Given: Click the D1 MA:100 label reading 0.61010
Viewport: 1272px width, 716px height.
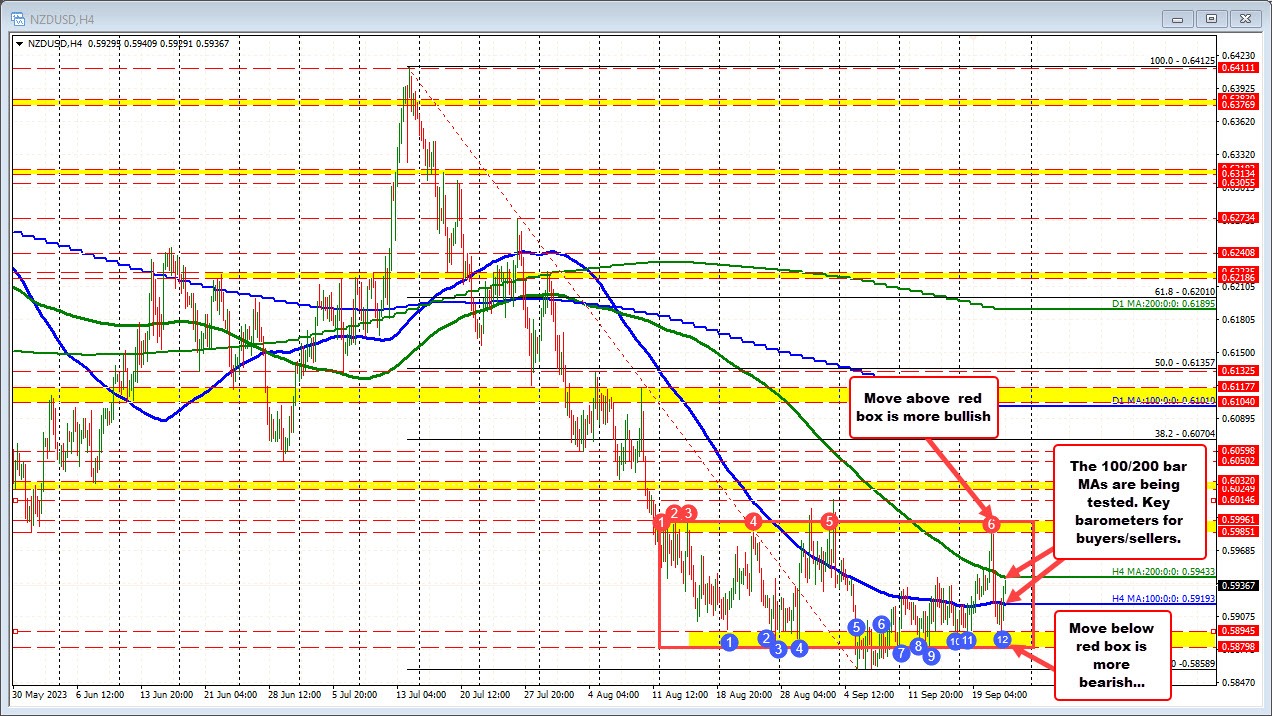Looking at the screenshot, I should click(1163, 400).
